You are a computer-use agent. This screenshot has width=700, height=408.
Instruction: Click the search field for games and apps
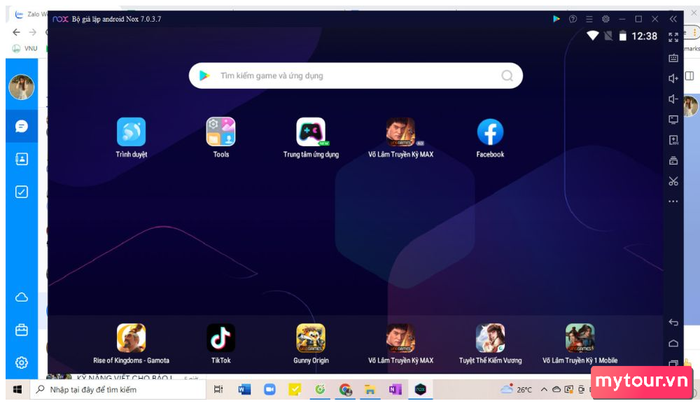pyautogui.click(x=356, y=76)
